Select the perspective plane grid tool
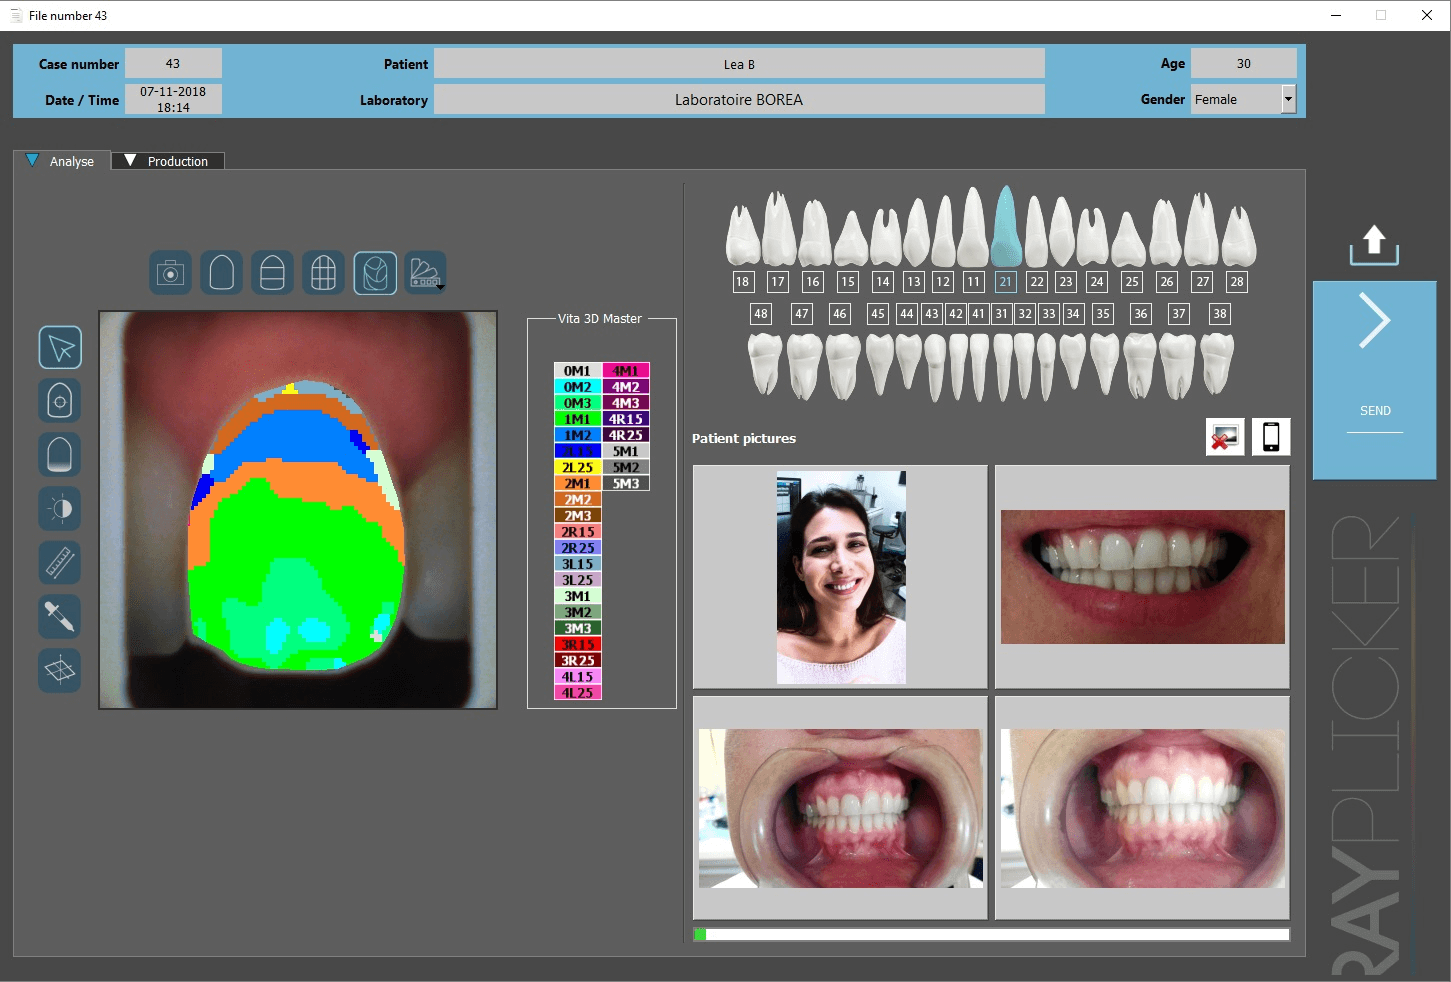Image resolution: width=1451 pixels, height=982 pixels. 60,671
